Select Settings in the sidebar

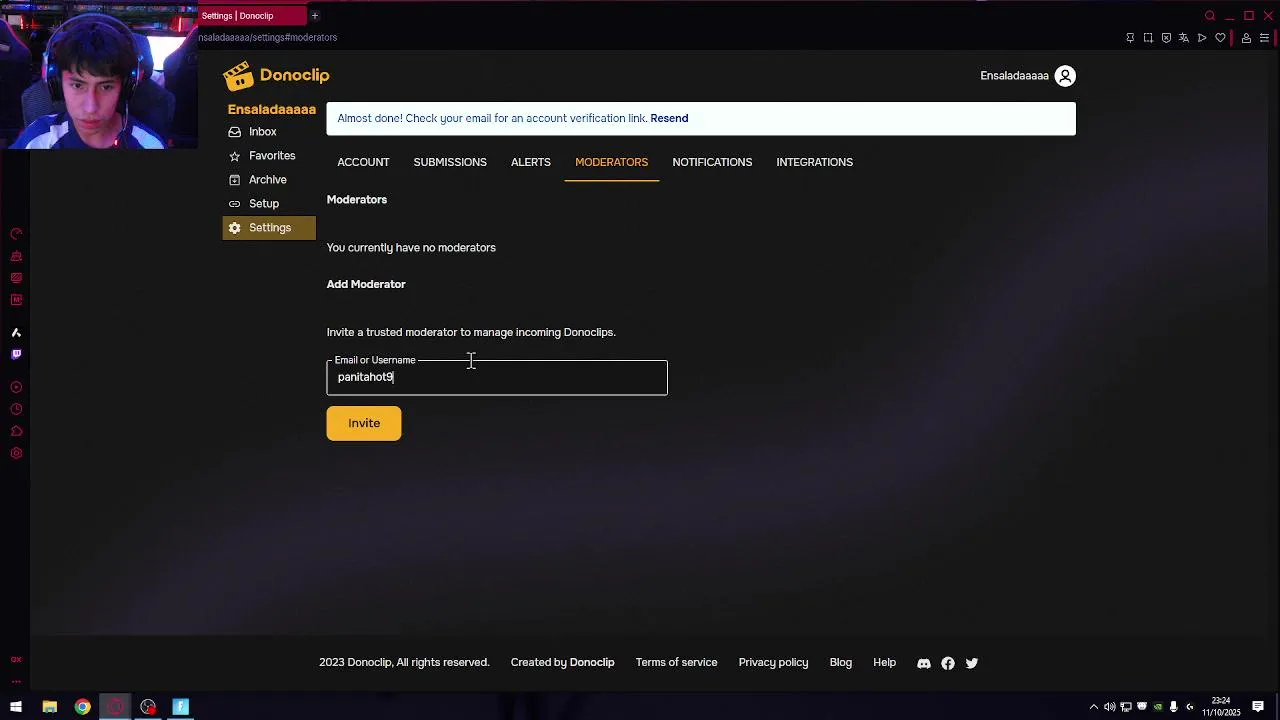pyautogui.click(x=268, y=228)
